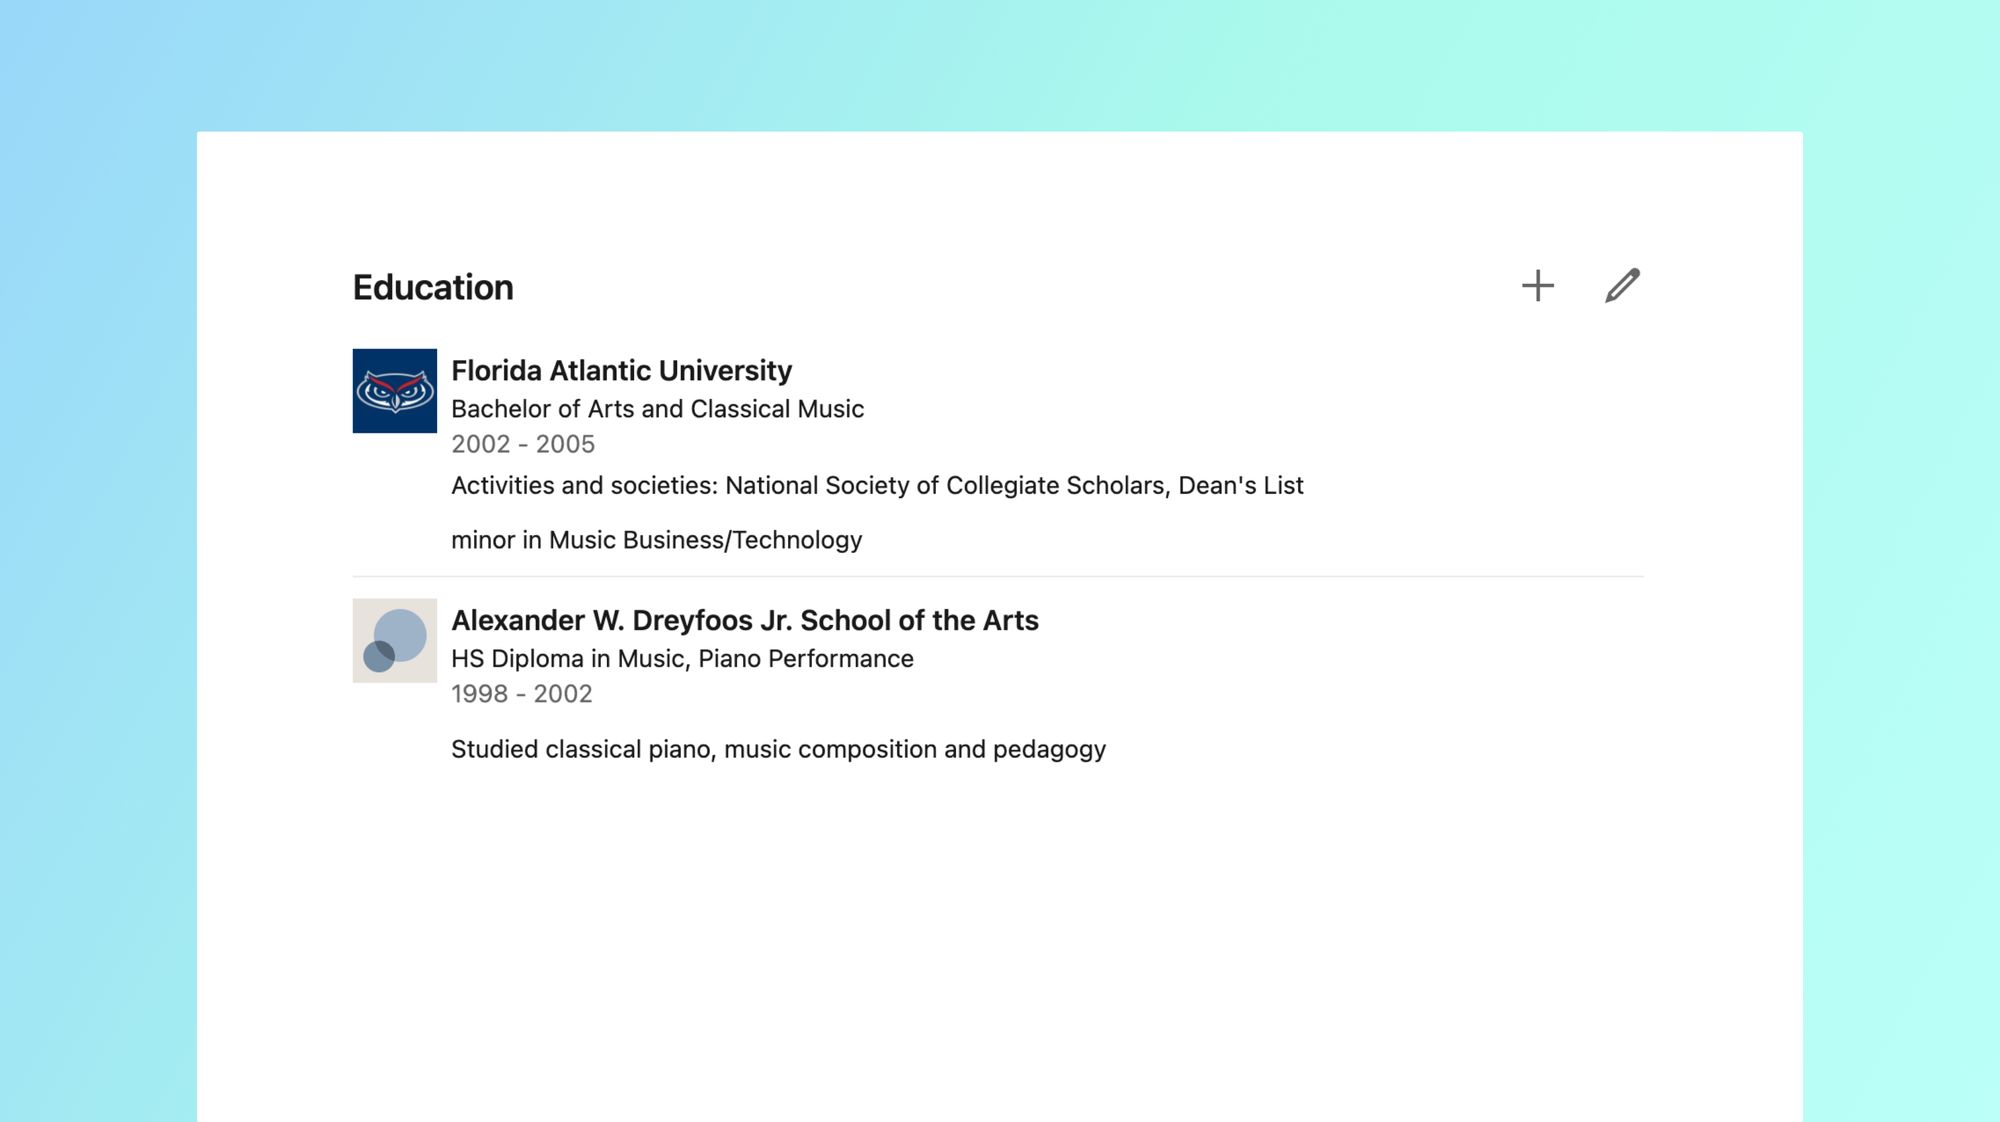Click the Education section heading
This screenshot has width=2000, height=1122.
click(x=433, y=288)
